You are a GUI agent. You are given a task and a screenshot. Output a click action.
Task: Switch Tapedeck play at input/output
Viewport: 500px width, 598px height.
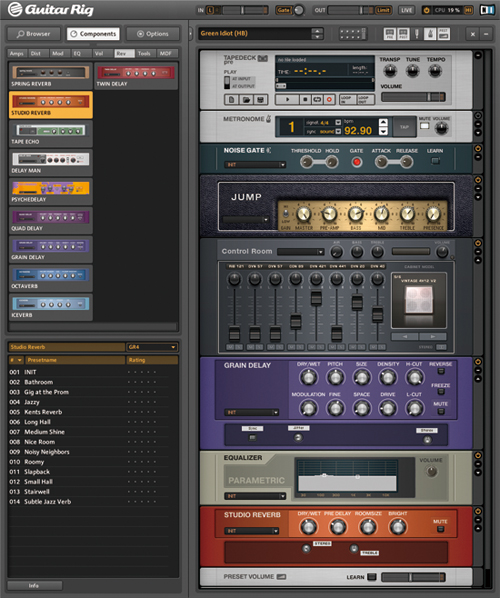(227, 83)
